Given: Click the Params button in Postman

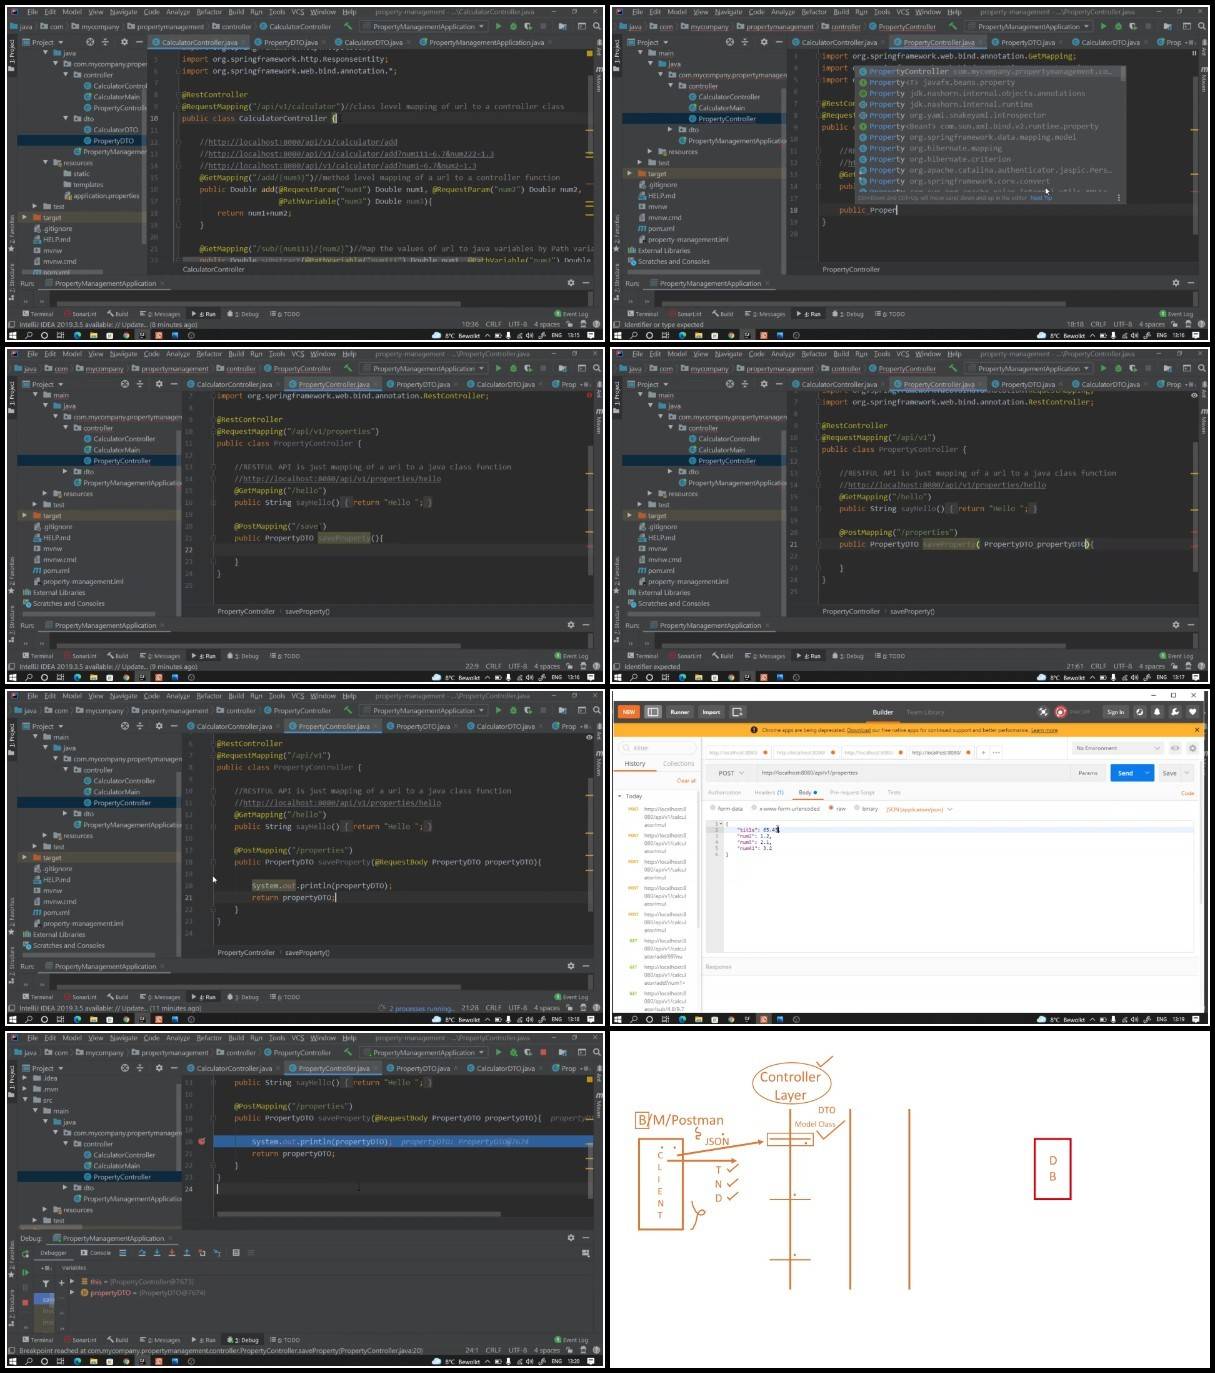Looking at the screenshot, I should [x=1088, y=773].
